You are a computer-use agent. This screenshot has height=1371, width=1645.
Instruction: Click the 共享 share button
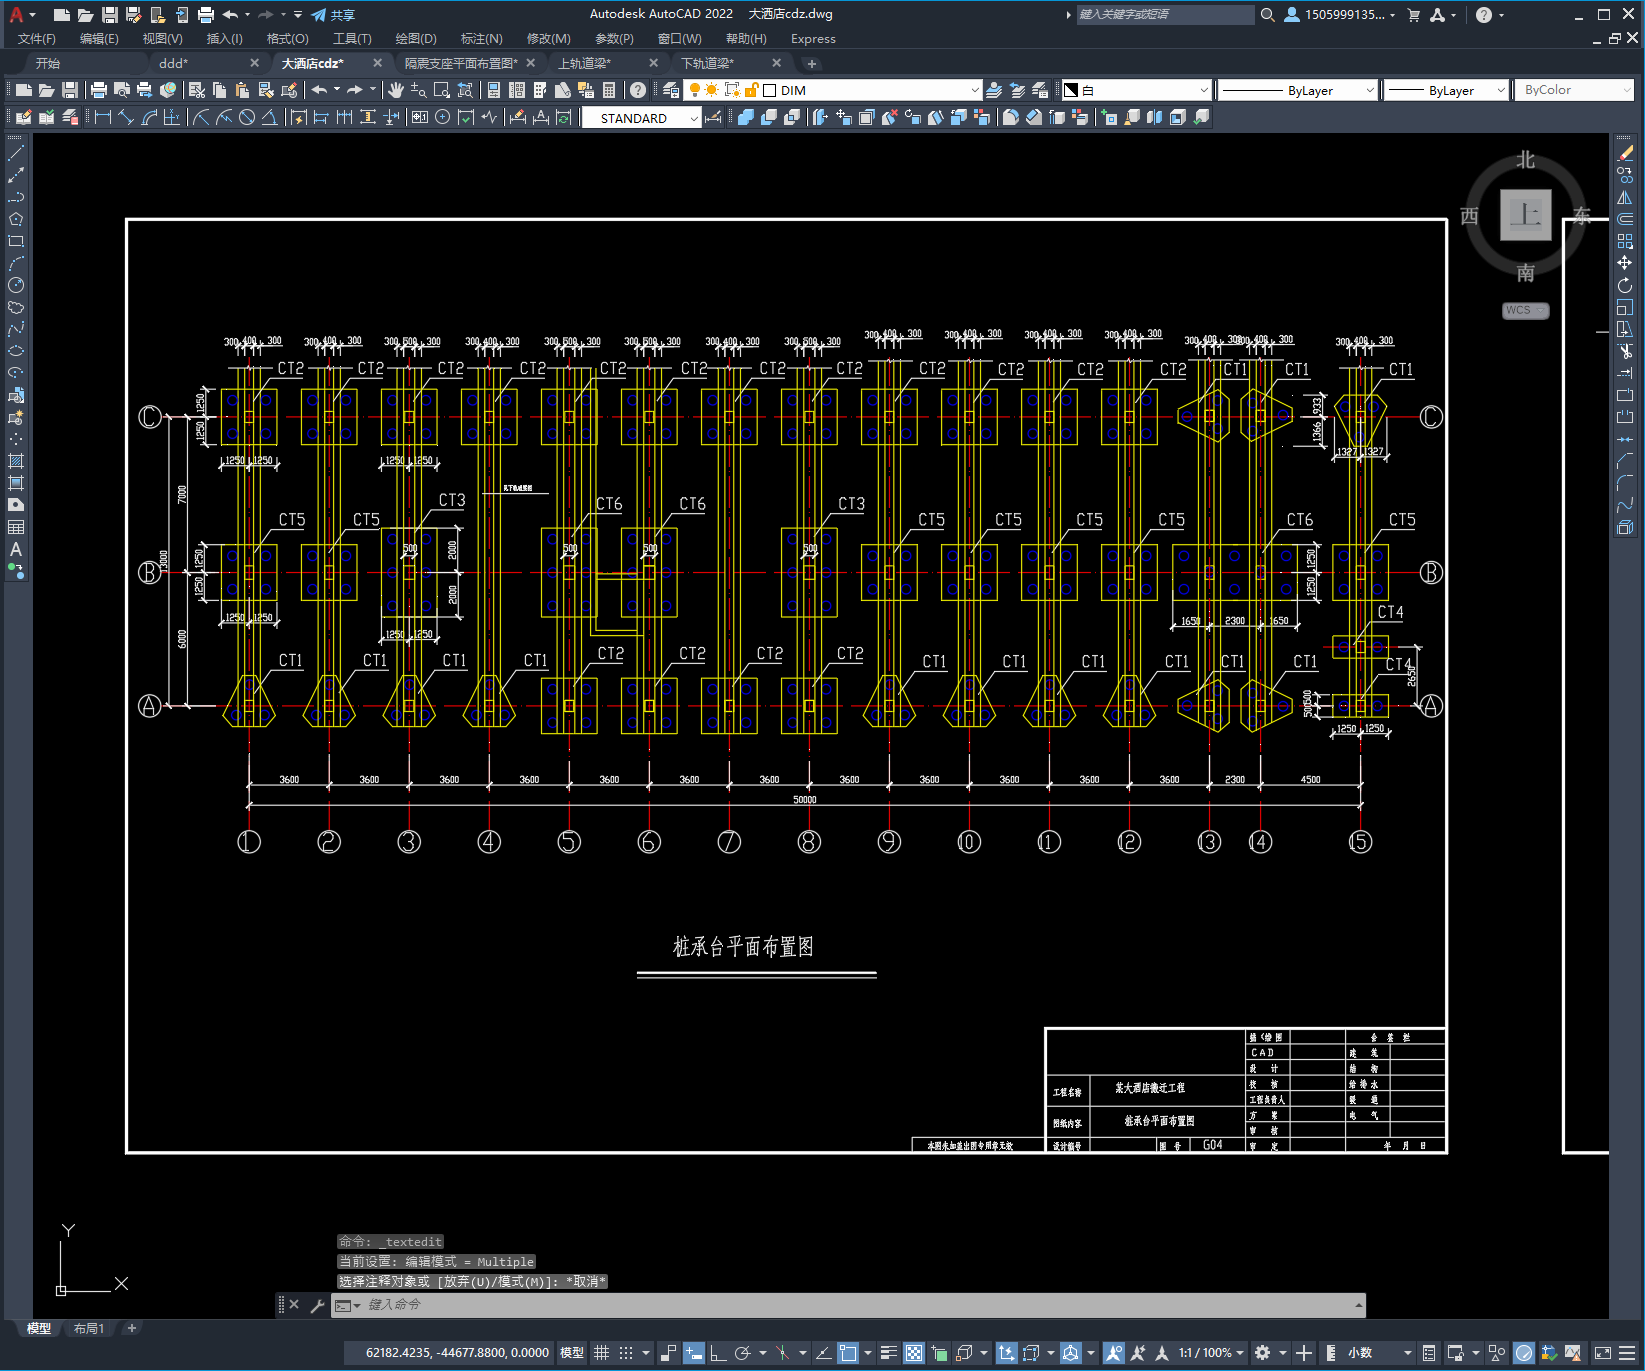333,15
